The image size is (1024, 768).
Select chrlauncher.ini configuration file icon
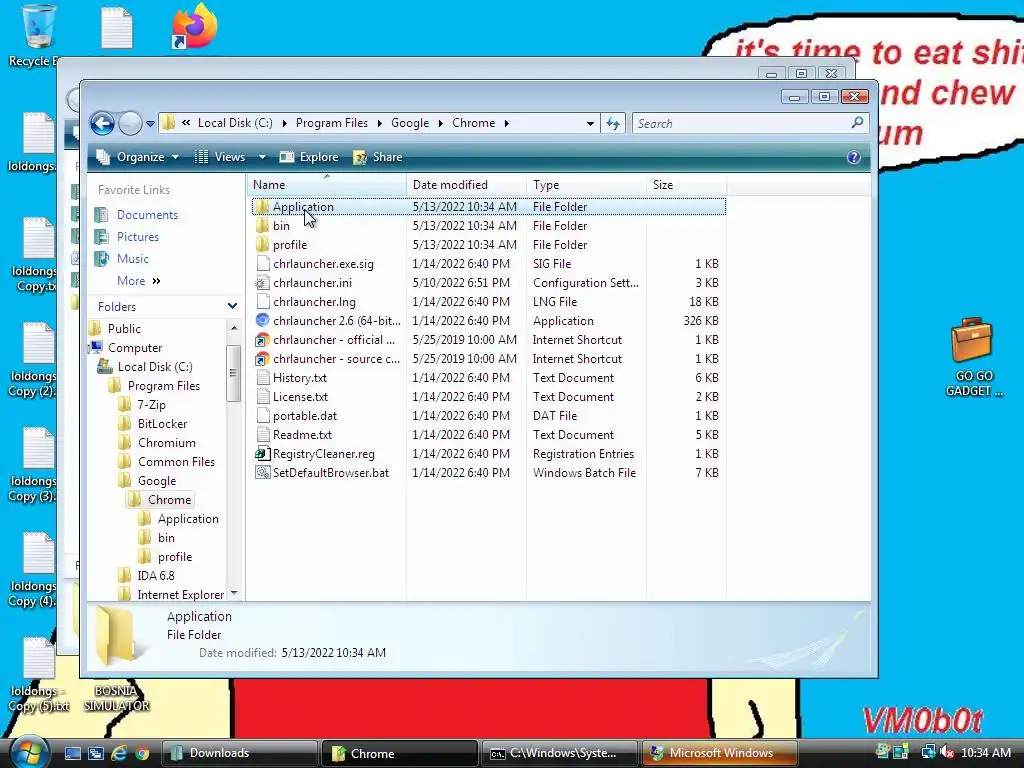click(x=263, y=283)
